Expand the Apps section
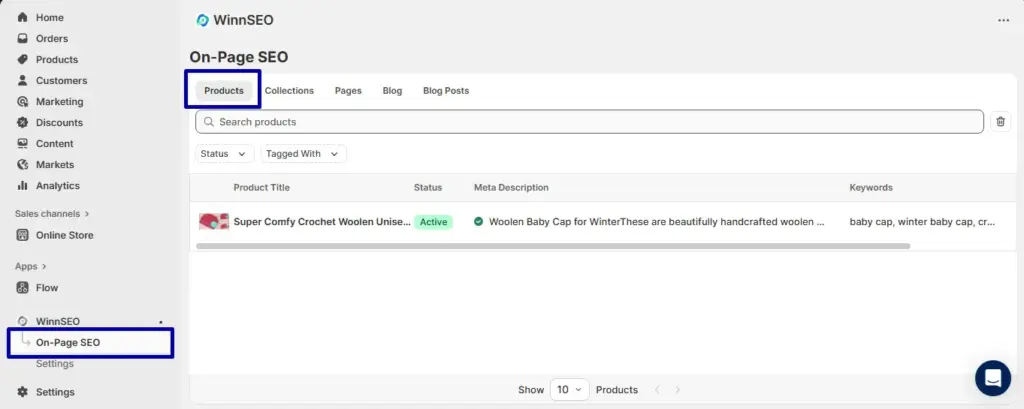 (31, 266)
